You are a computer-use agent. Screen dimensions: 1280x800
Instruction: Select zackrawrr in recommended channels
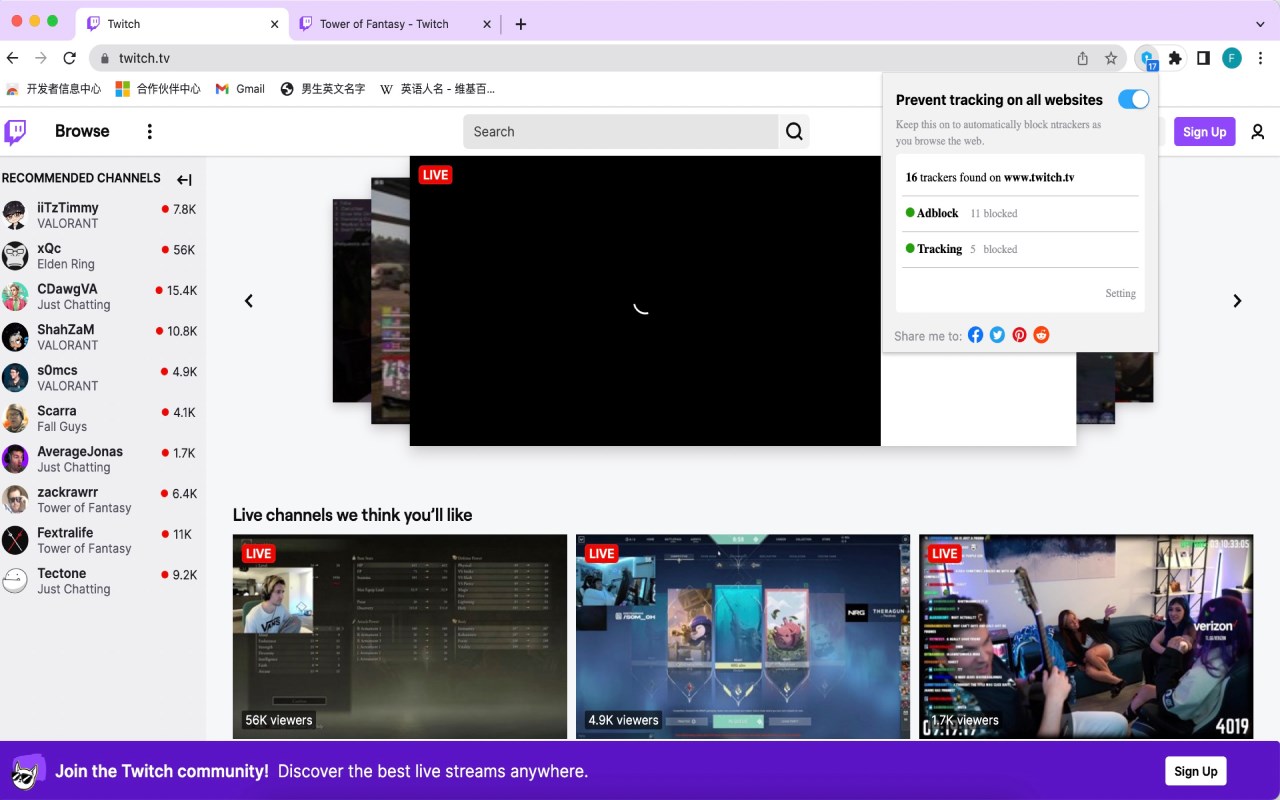(102, 500)
